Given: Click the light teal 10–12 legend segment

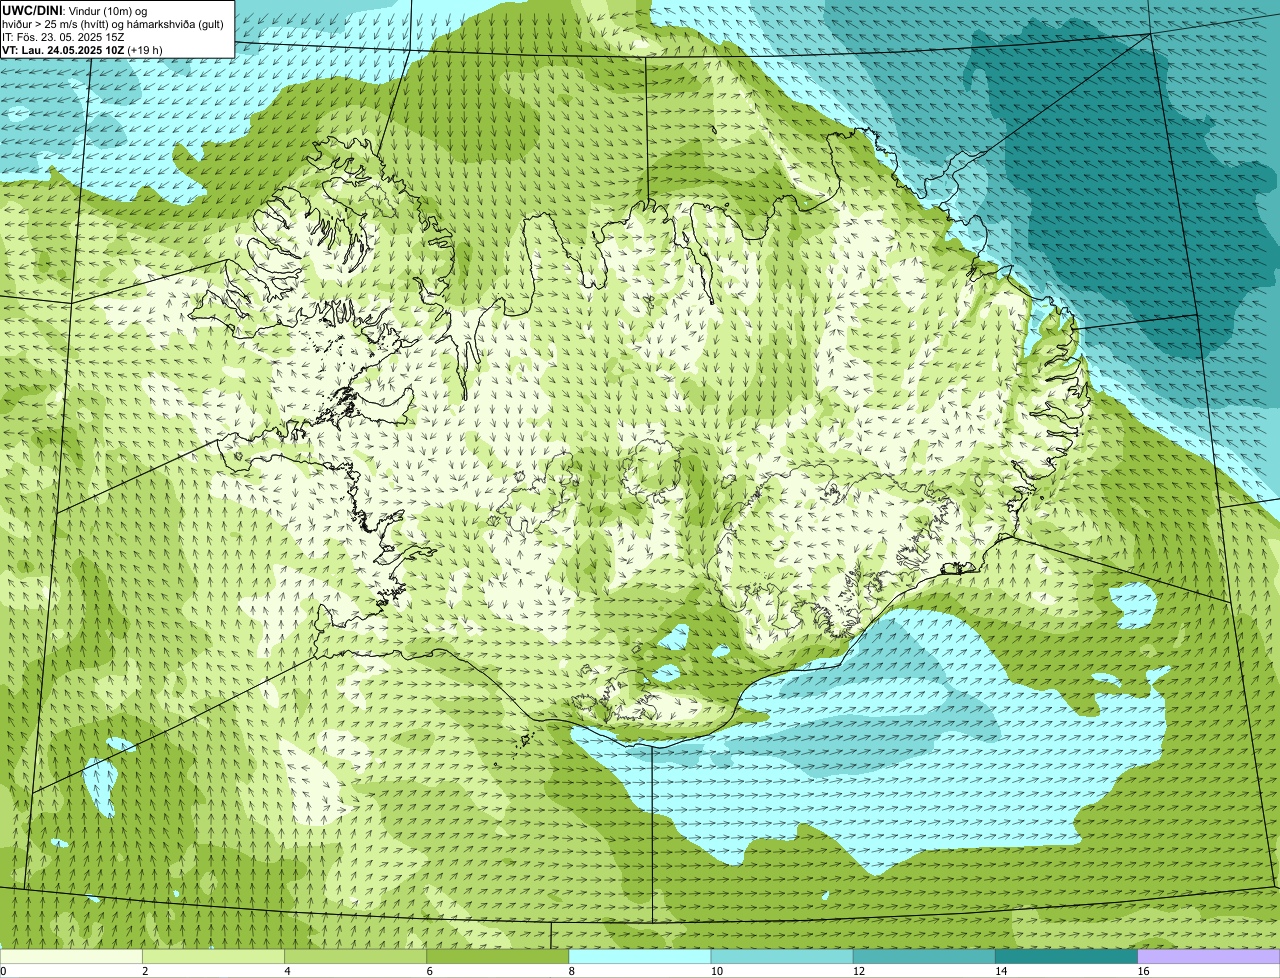Looking at the screenshot, I should point(782,956).
